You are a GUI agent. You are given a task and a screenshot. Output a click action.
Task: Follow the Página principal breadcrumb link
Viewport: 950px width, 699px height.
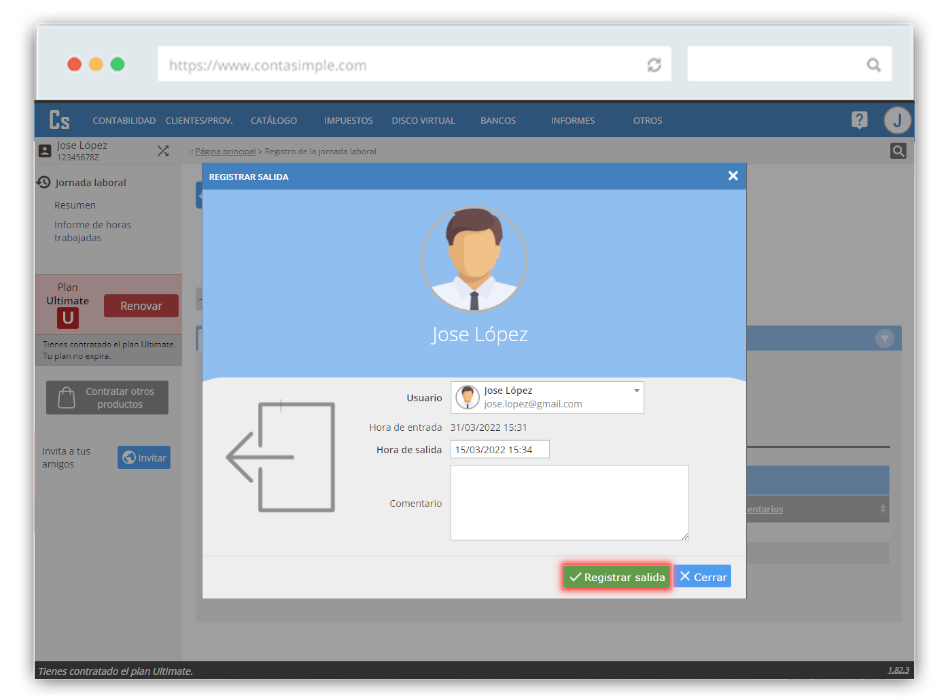(x=225, y=151)
